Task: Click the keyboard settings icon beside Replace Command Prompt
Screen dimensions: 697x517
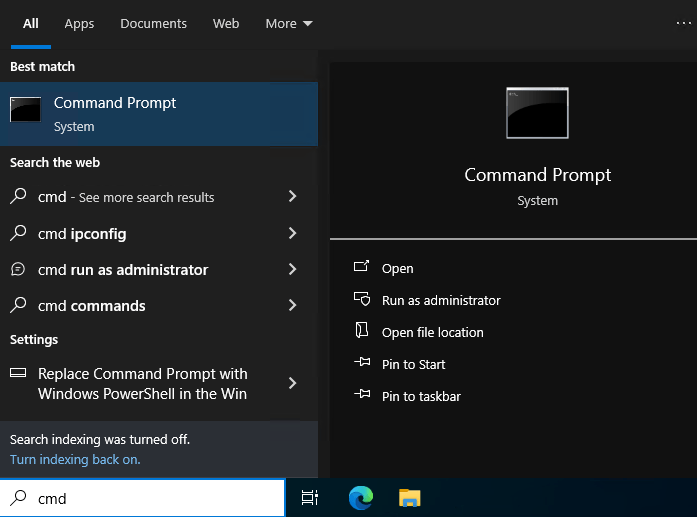Action: click(x=18, y=373)
